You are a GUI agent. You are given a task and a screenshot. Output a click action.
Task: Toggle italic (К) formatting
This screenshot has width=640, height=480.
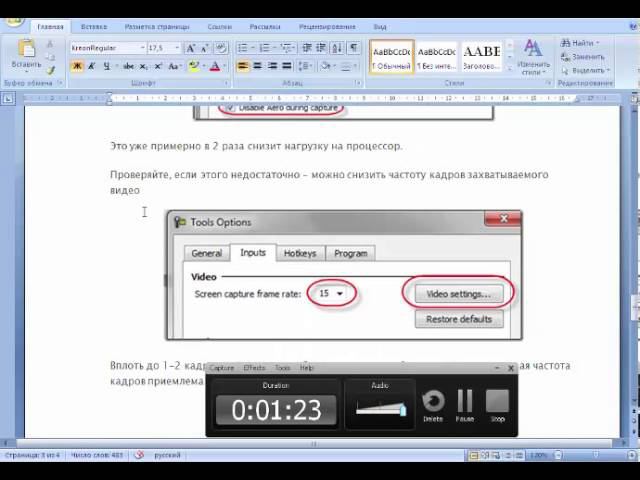tap(92, 66)
